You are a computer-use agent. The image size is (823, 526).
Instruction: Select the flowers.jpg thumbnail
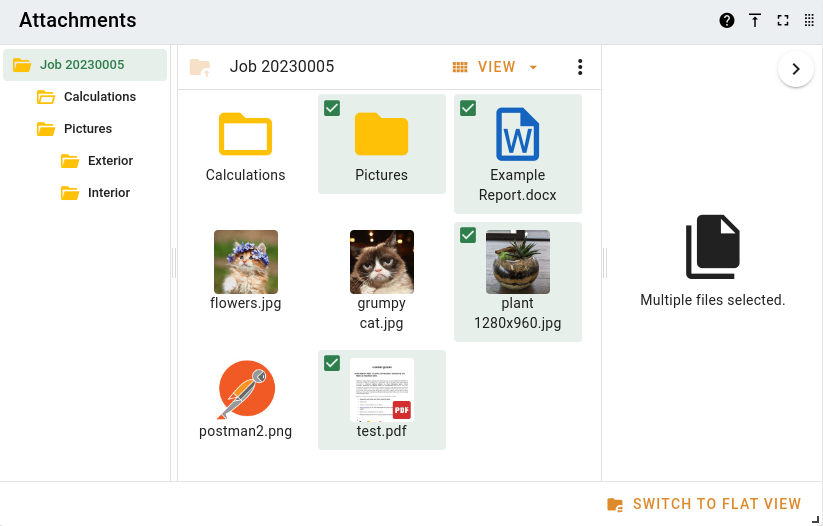[x=246, y=261]
